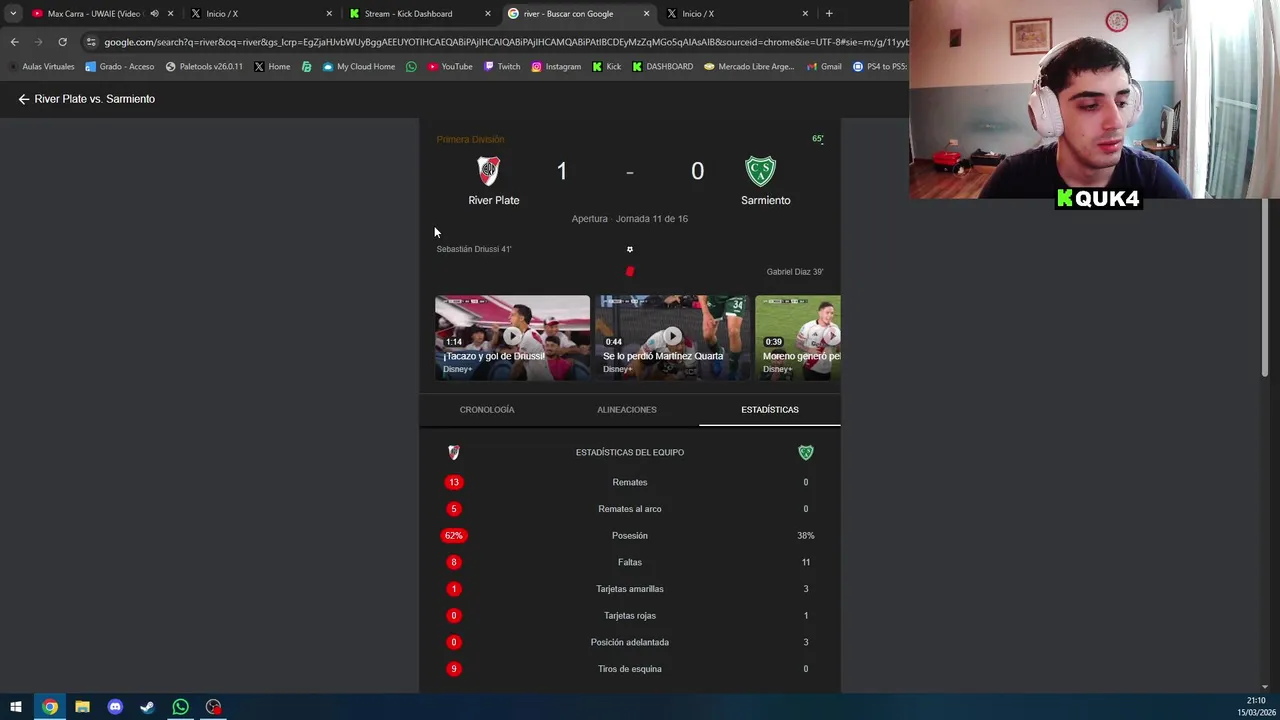Click the River 62% possession badge
Viewport: 1280px width, 720px height.
pyautogui.click(x=454, y=536)
